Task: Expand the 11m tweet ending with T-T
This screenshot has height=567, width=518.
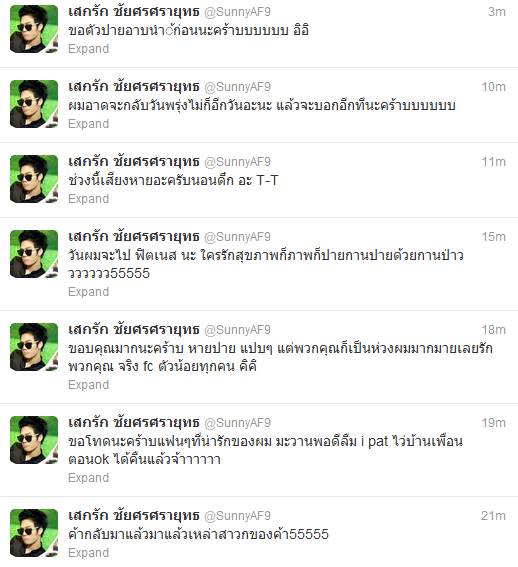Action: (x=89, y=199)
